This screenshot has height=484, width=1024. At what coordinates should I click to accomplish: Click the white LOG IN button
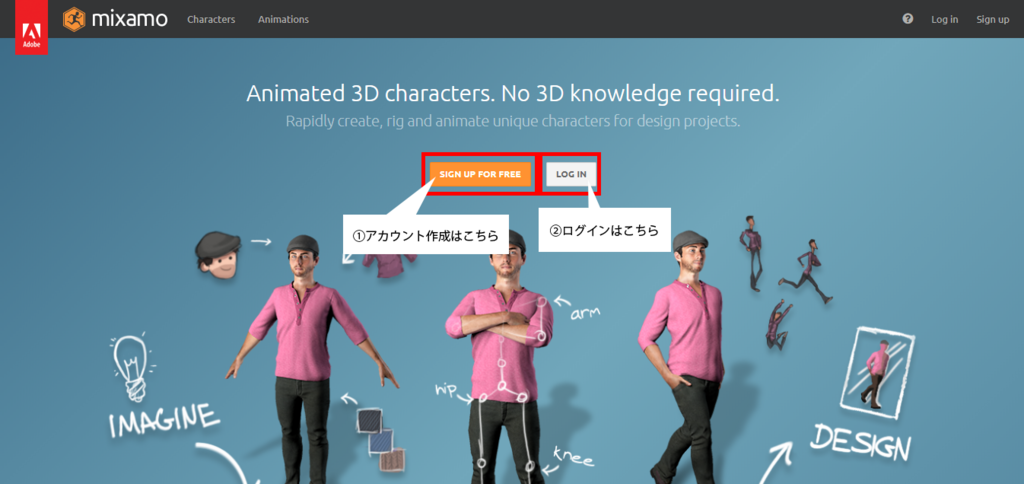pos(571,174)
